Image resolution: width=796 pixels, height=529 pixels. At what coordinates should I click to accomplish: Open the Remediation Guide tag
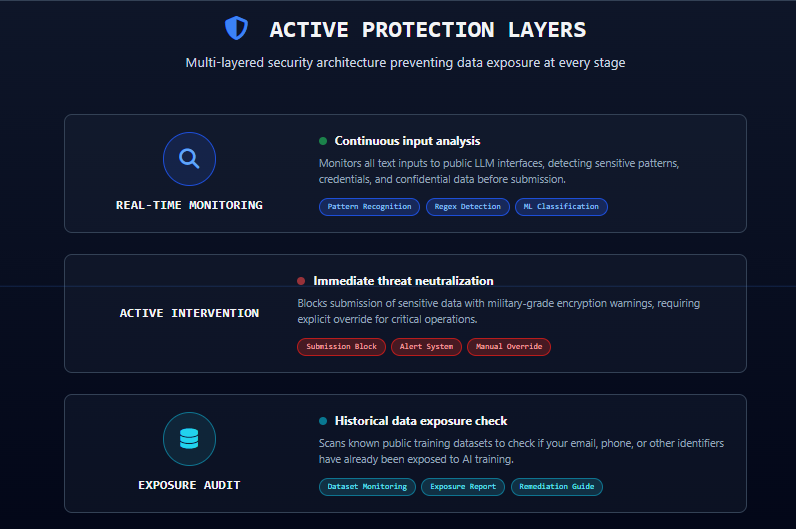click(556, 487)
